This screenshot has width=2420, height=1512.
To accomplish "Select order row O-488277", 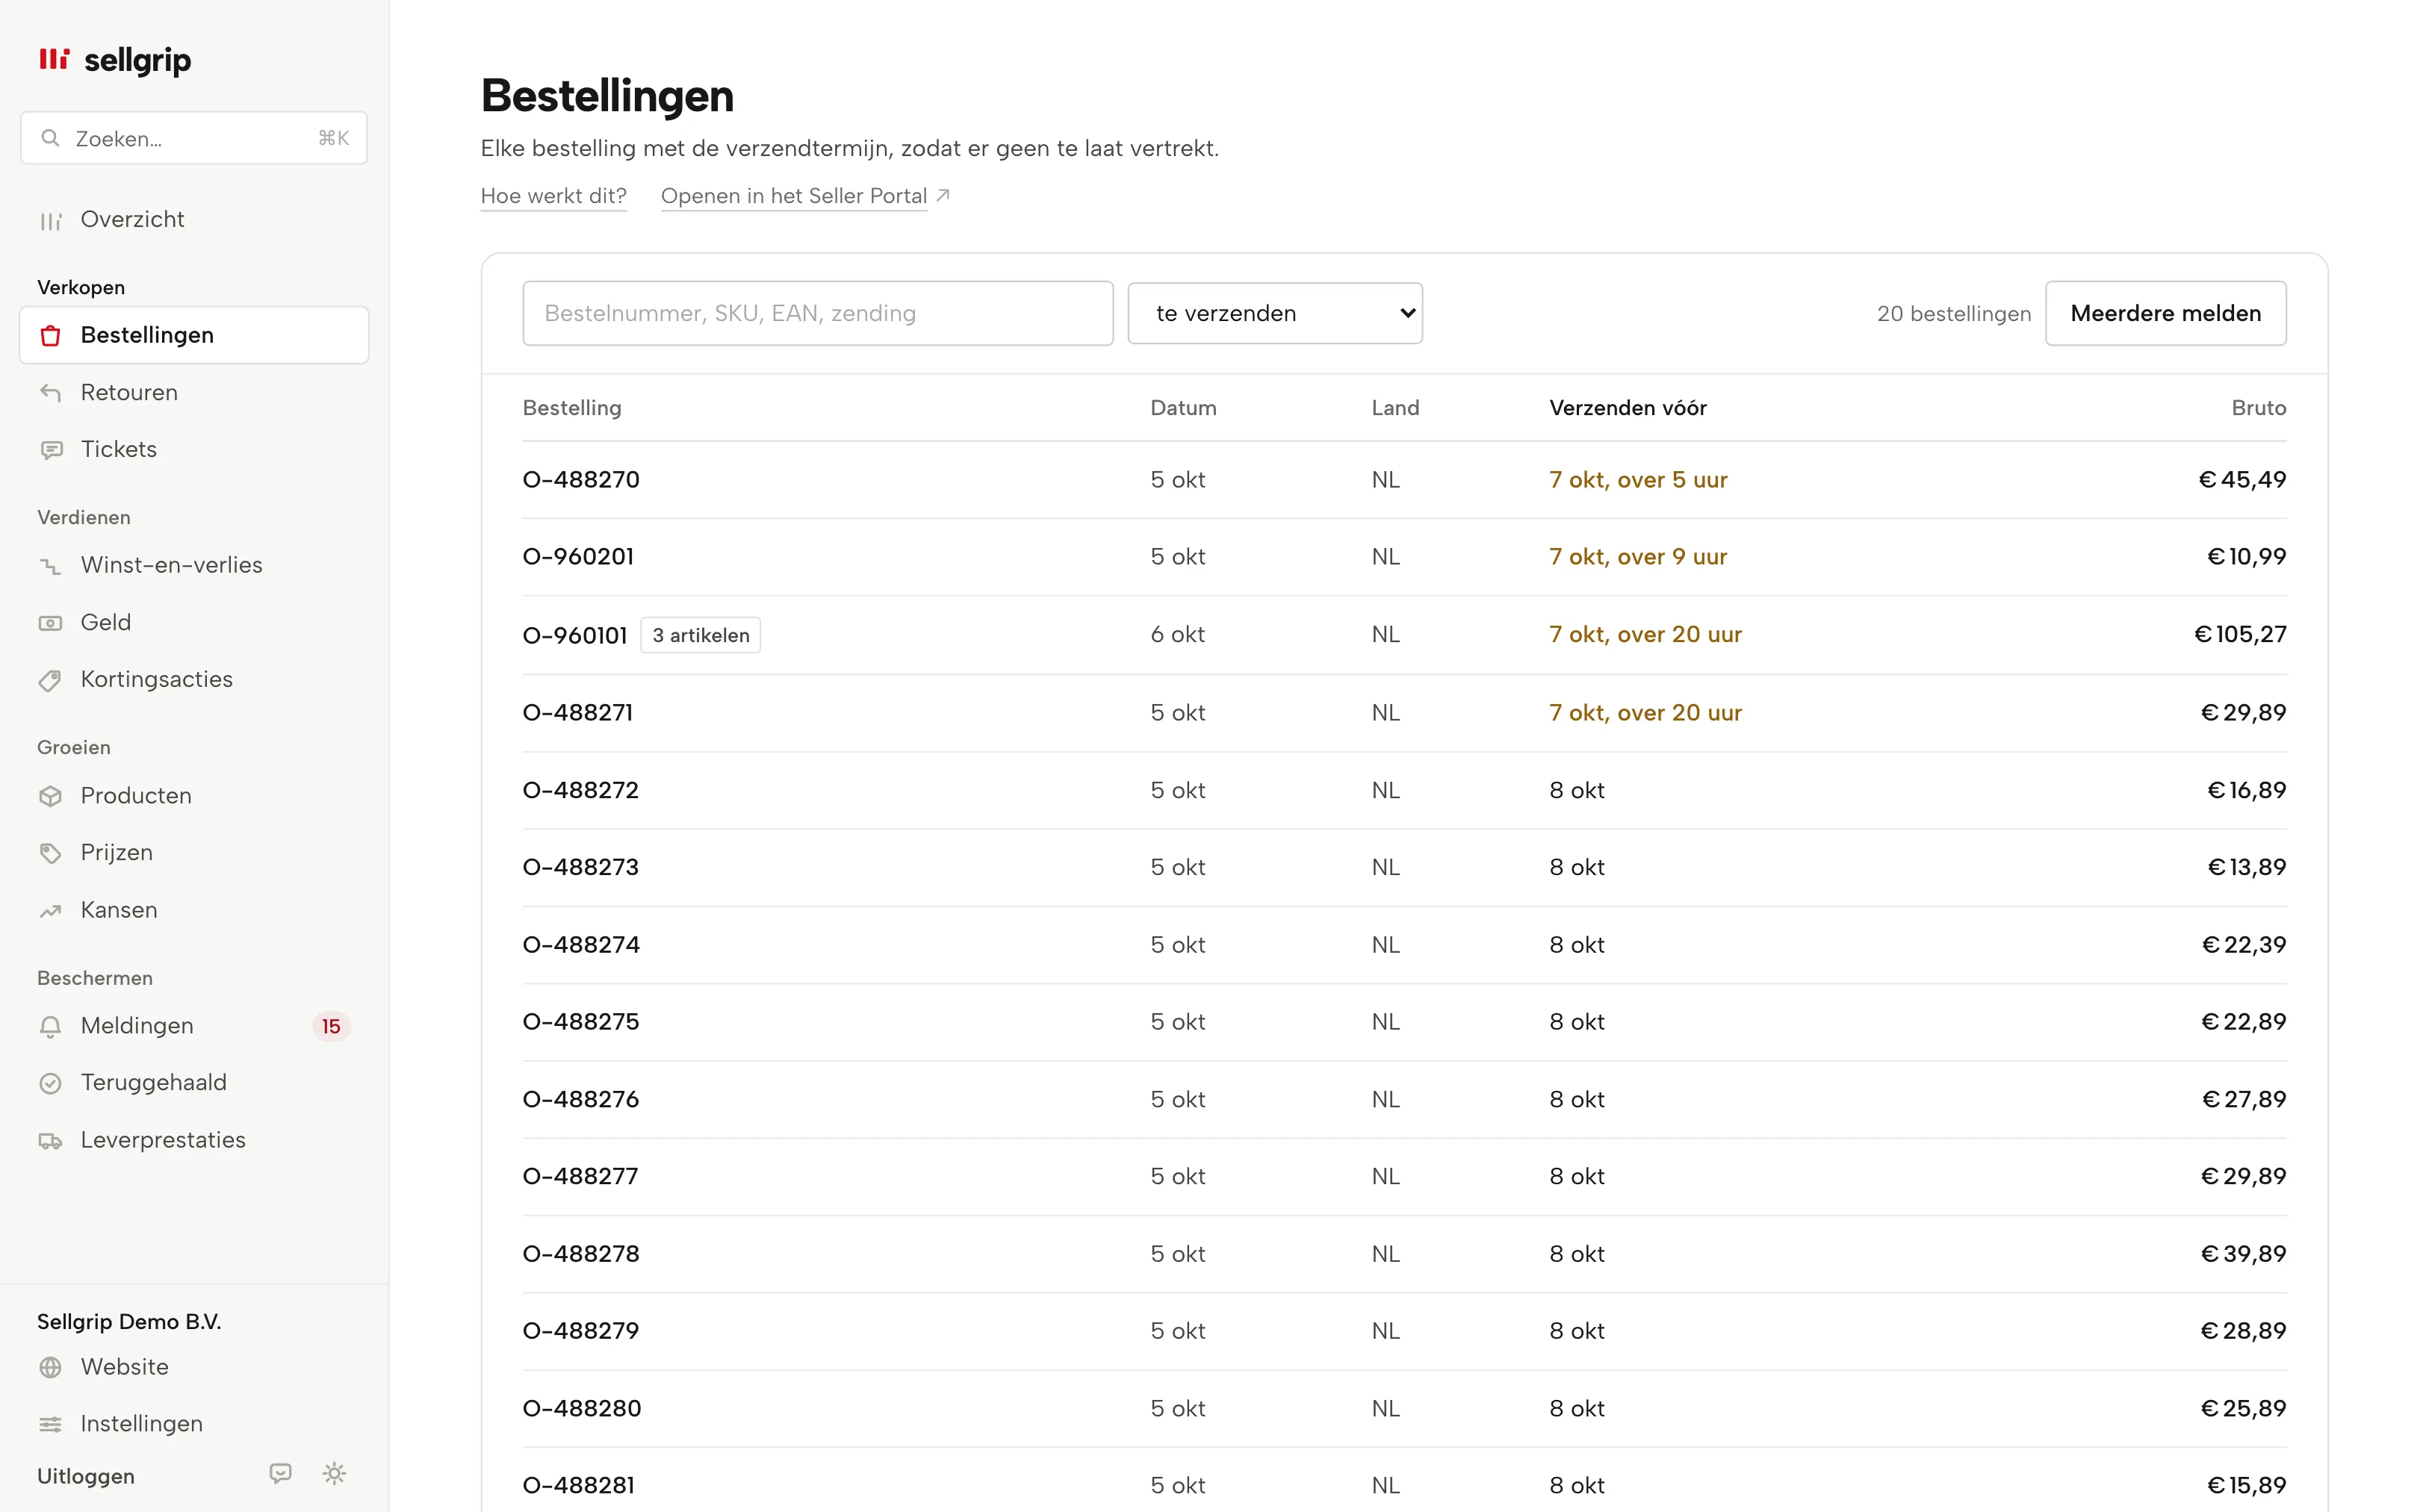I will (x=1404, y=1176).
